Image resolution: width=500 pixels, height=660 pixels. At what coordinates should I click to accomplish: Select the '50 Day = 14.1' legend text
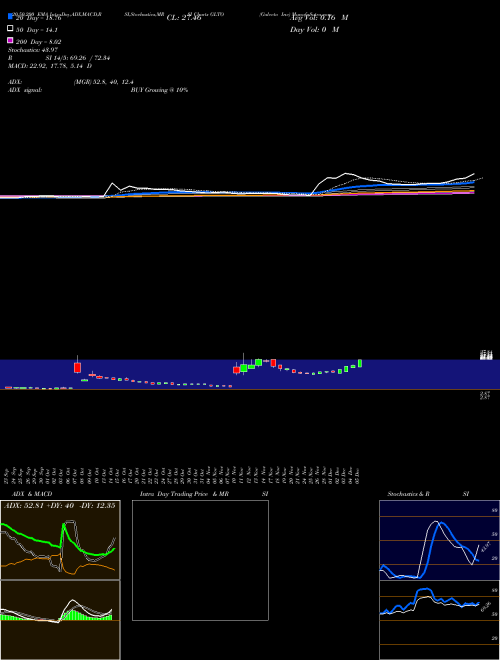pos(37,30)
